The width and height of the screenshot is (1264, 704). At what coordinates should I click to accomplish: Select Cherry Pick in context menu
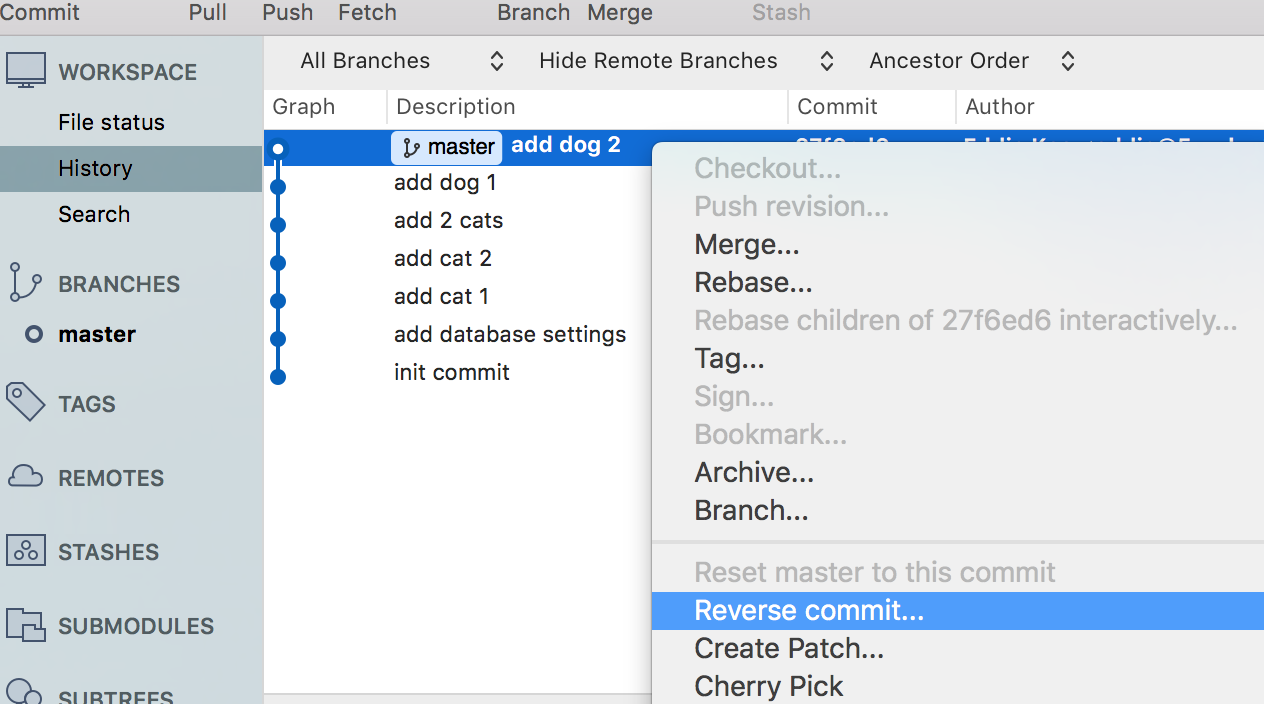click(x=768, y=686)
